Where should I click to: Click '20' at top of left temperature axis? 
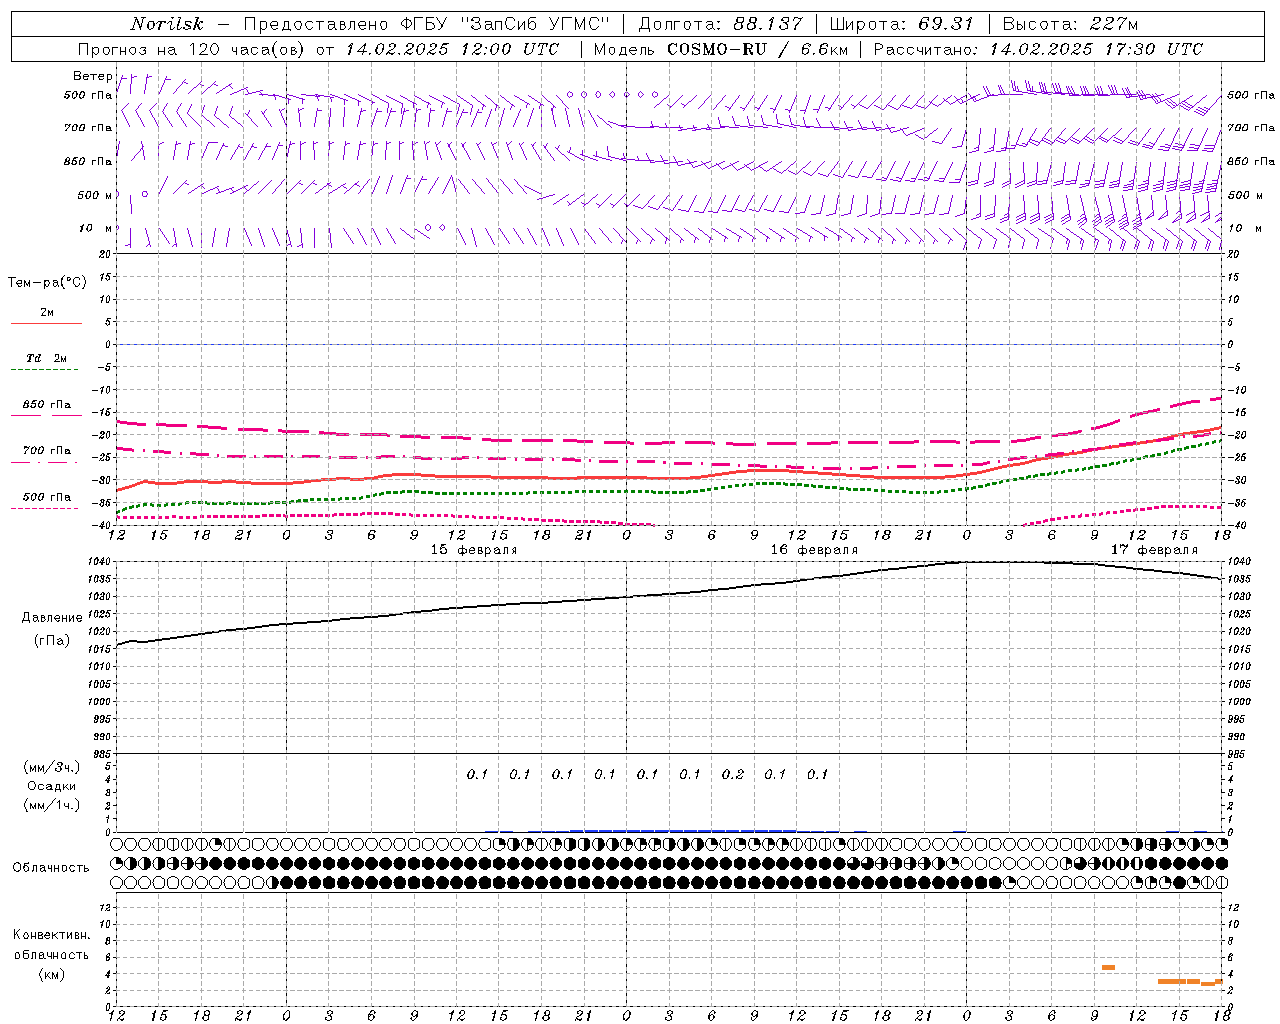tap(105, 254)
